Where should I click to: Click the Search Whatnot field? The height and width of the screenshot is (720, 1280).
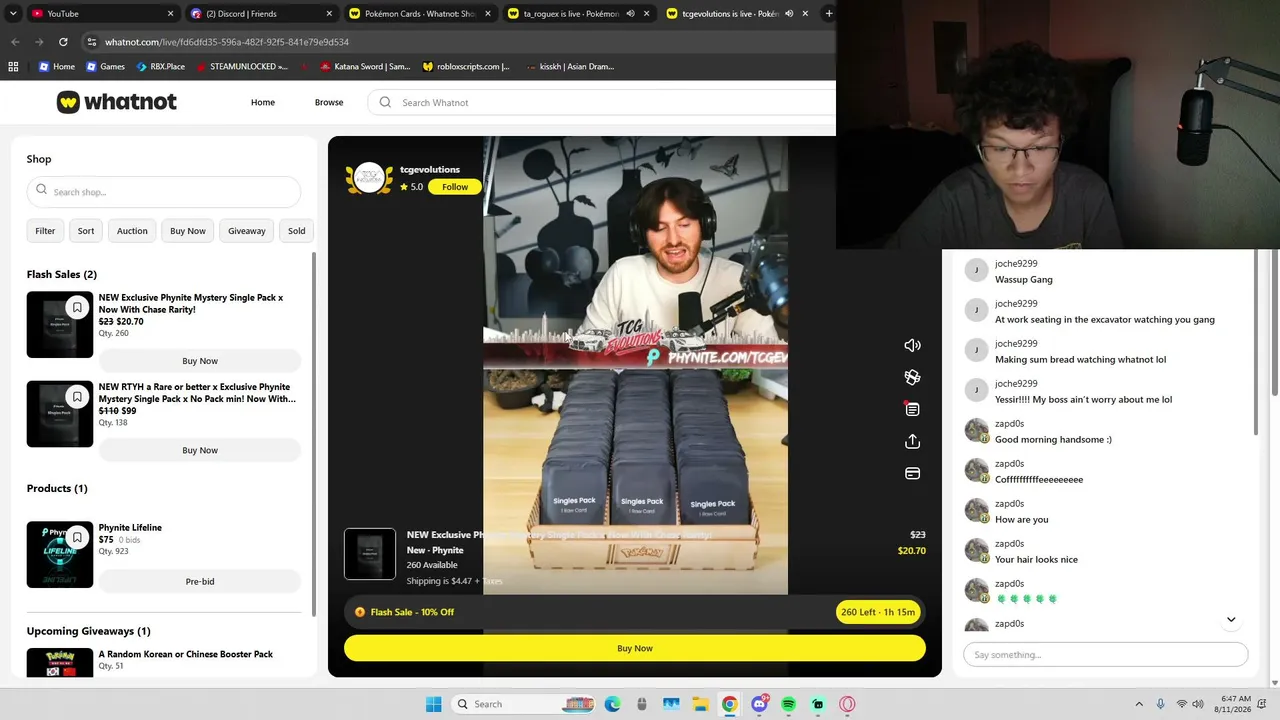[x=602, y=102]
